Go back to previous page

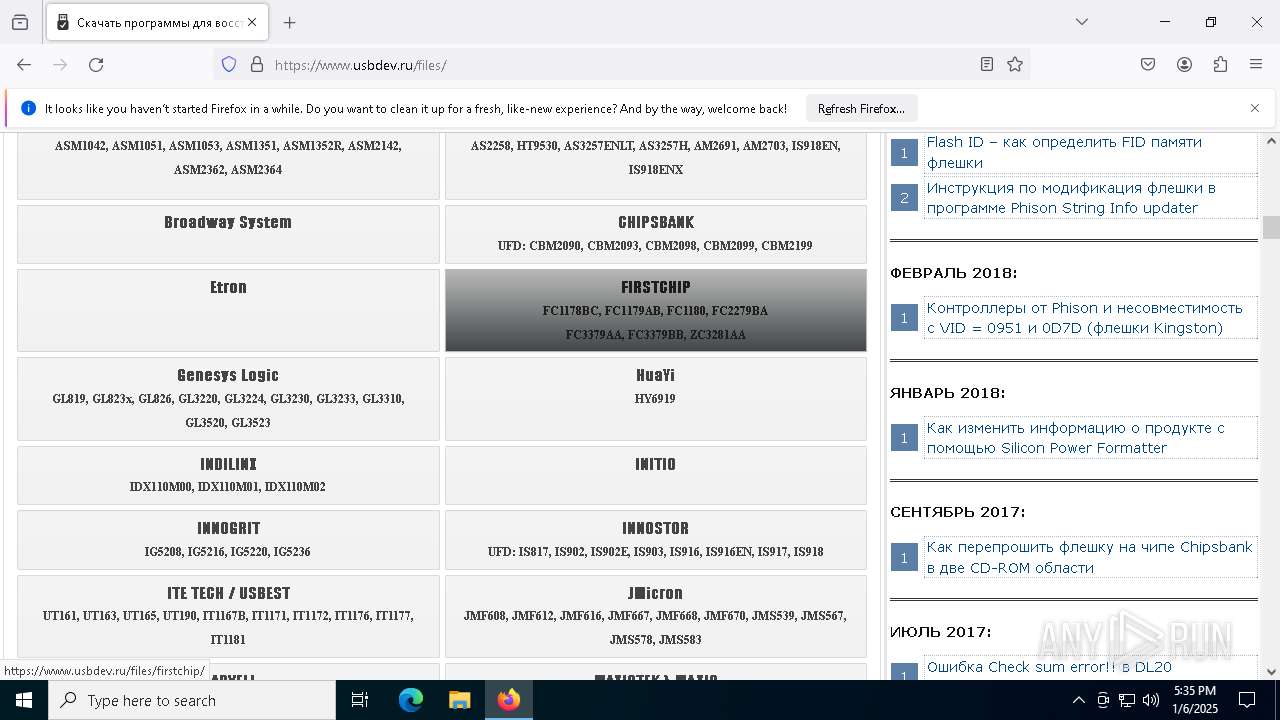[x=24, y=64]
